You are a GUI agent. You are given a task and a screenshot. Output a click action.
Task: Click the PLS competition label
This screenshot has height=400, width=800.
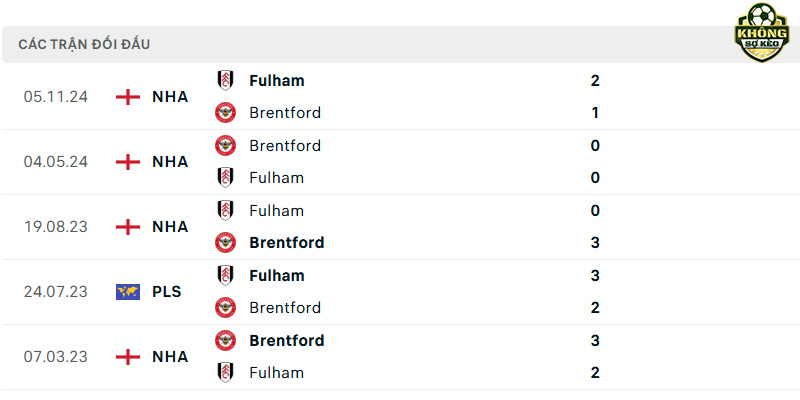point(167,292)
